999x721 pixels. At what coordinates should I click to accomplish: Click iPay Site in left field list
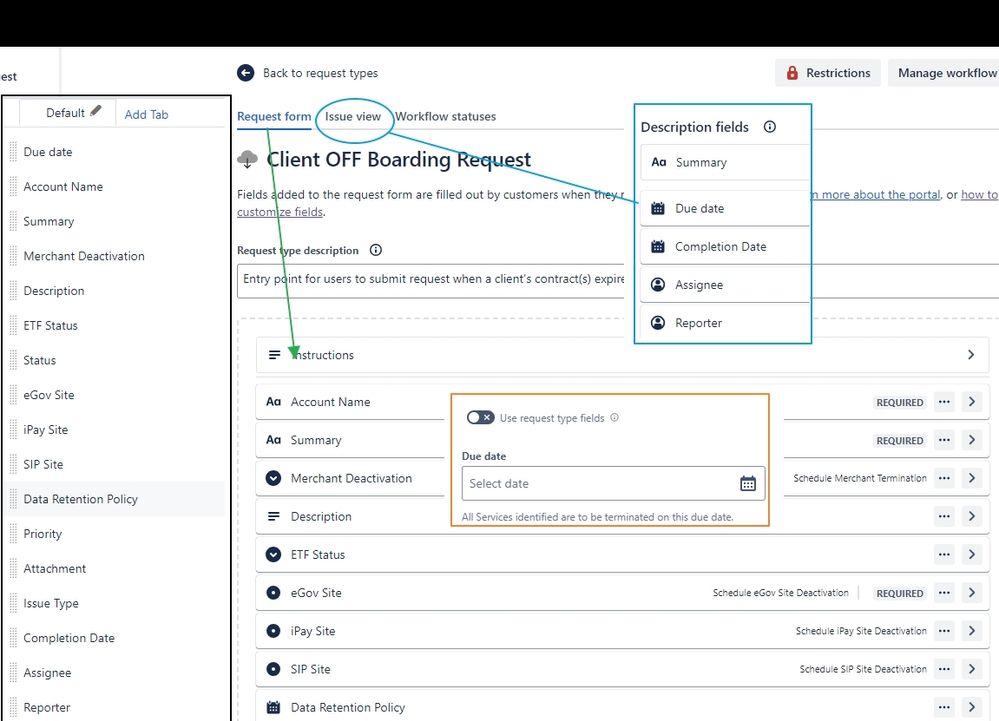(x=45, y=430)
